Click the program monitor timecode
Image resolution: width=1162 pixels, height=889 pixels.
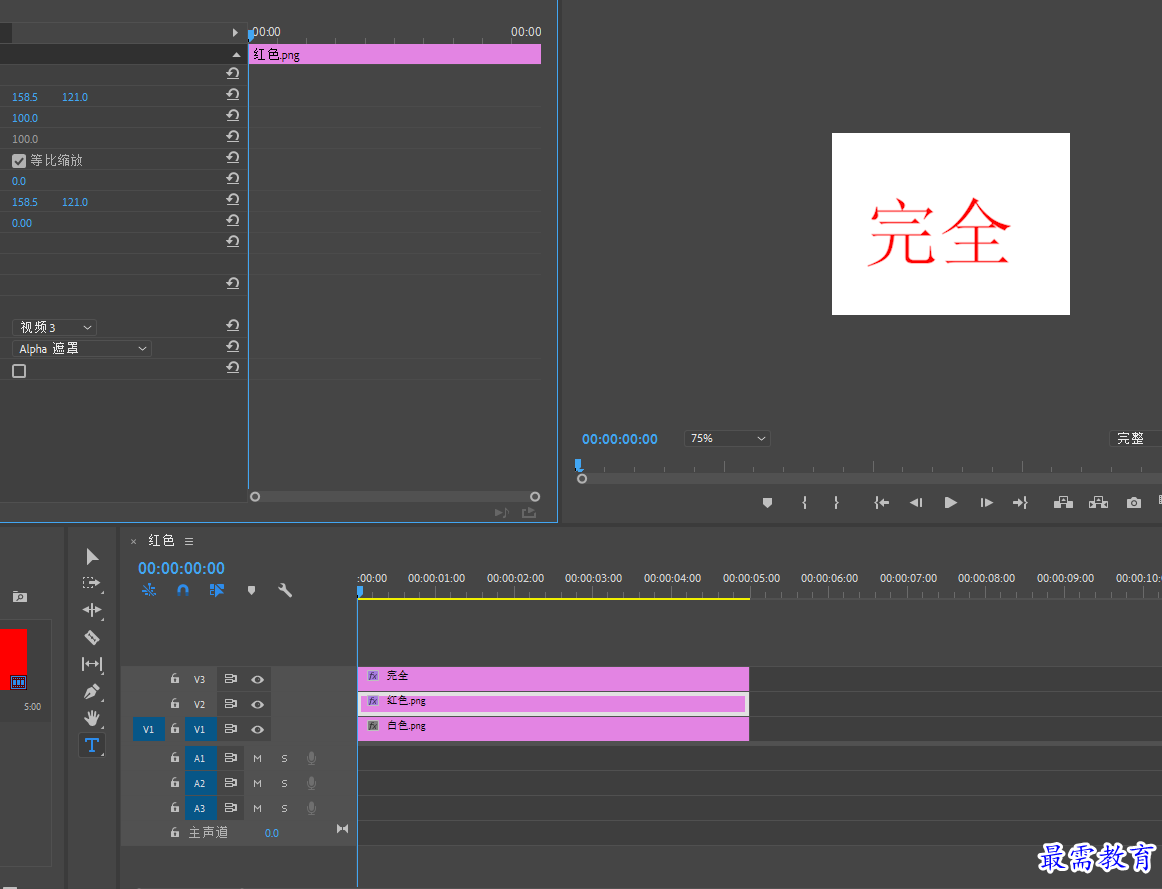click(x=620, y=439)
